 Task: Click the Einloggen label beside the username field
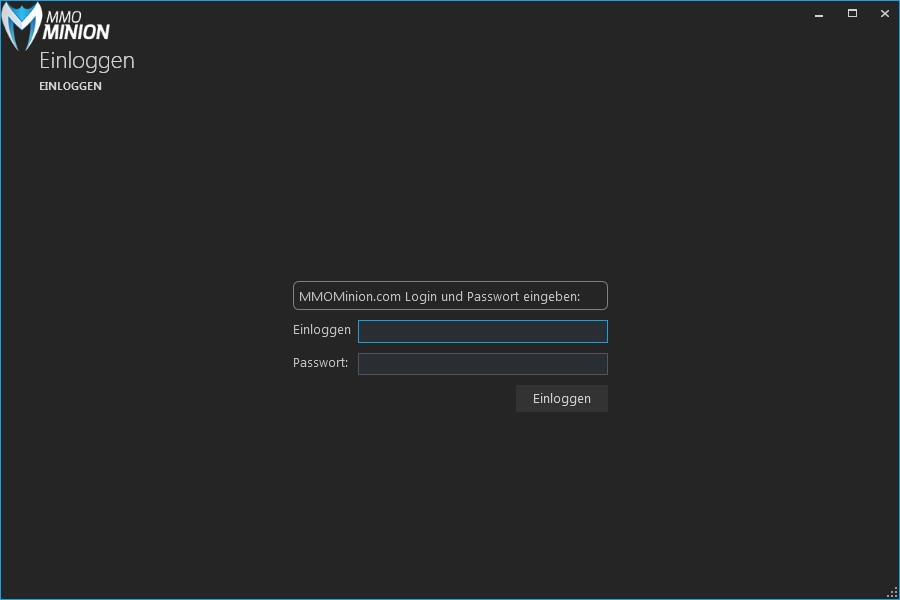tap(321, 330)
